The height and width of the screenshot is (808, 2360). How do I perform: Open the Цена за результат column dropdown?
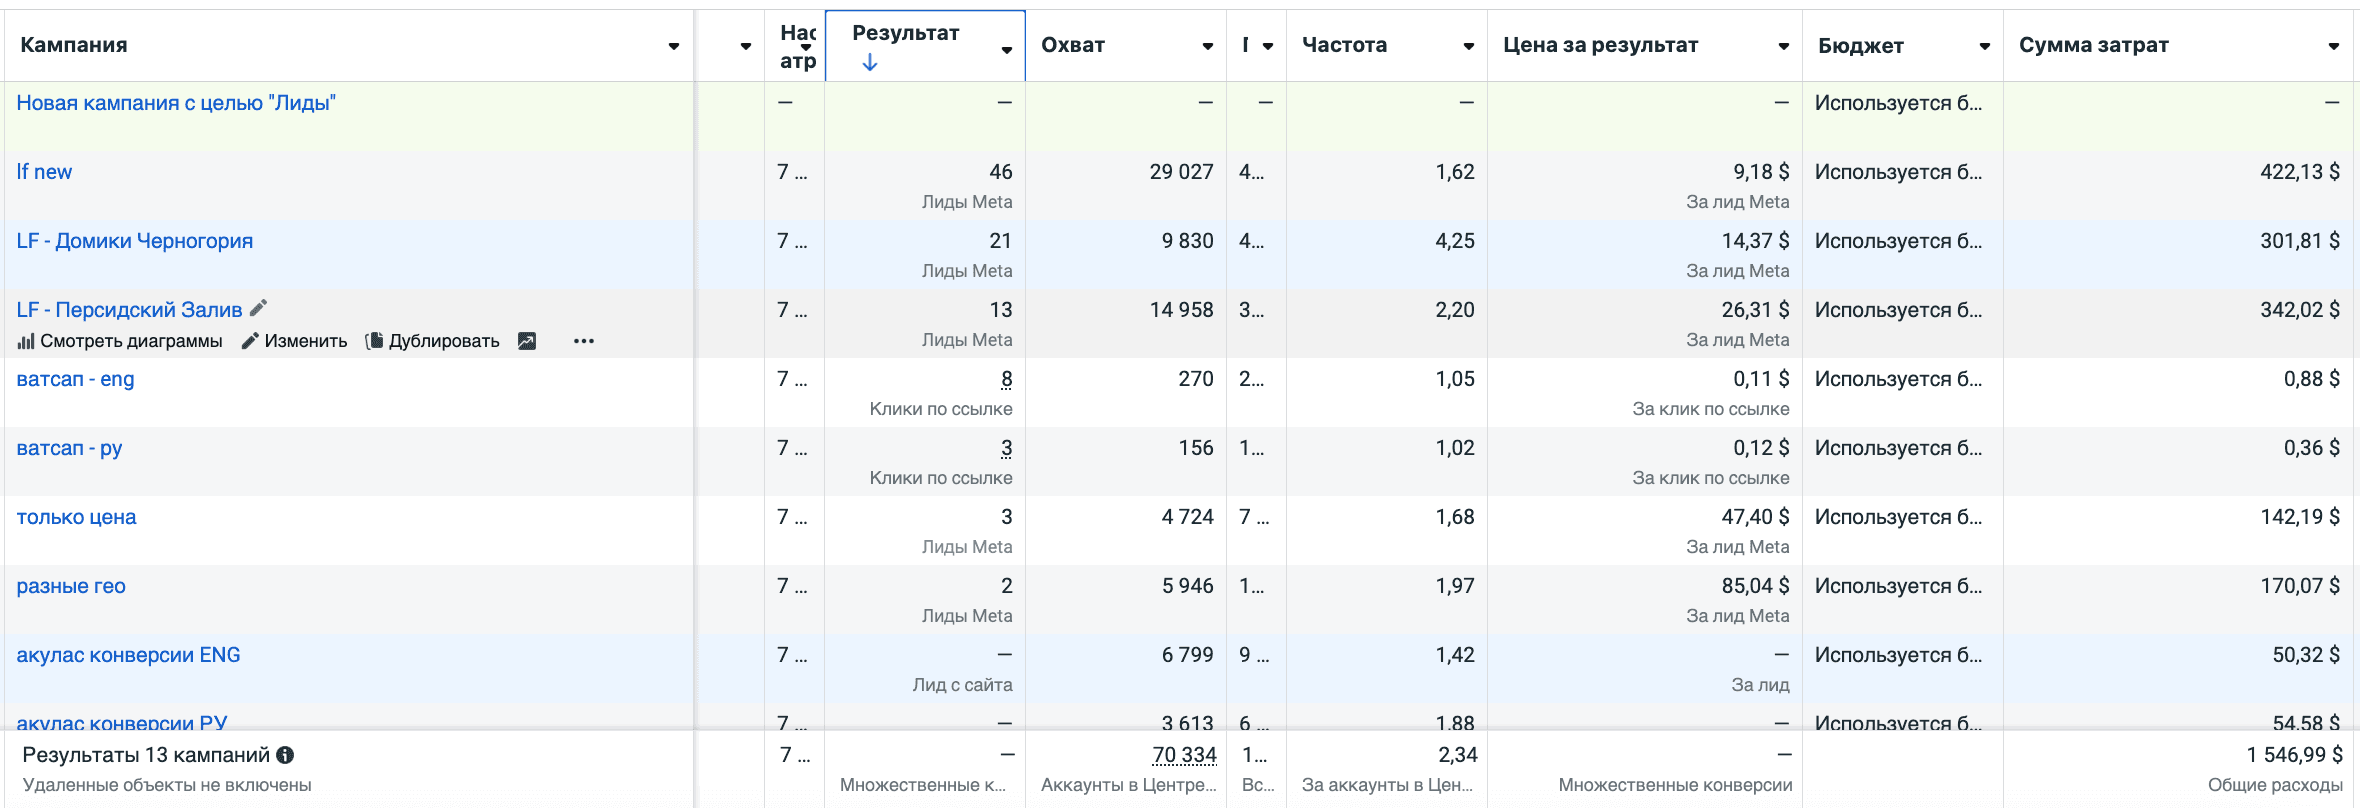point(1784,46)
